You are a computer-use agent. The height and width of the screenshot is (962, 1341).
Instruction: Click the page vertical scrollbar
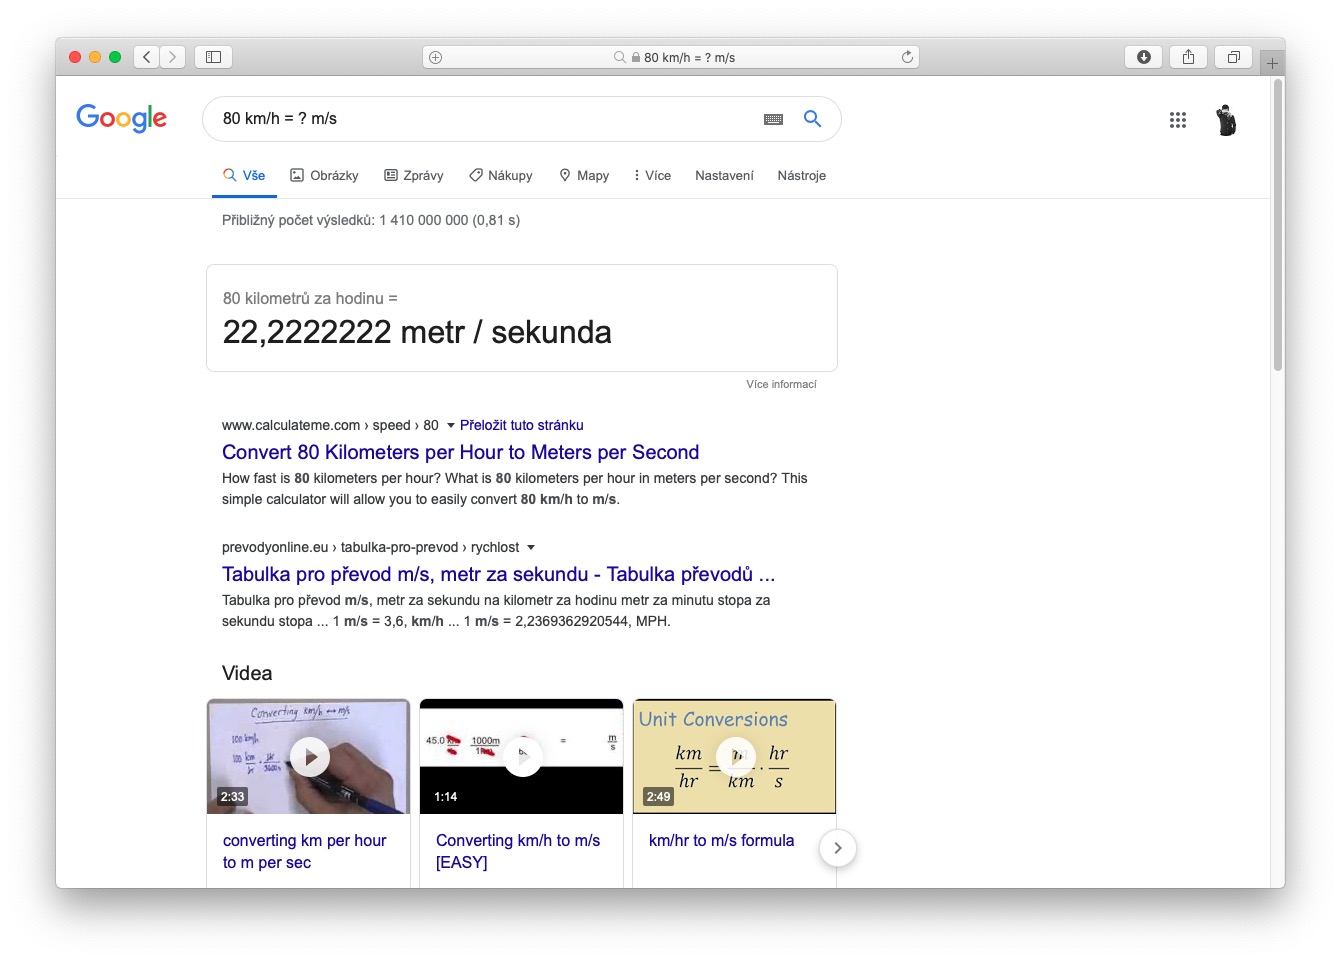click(x=1278, y=225)
